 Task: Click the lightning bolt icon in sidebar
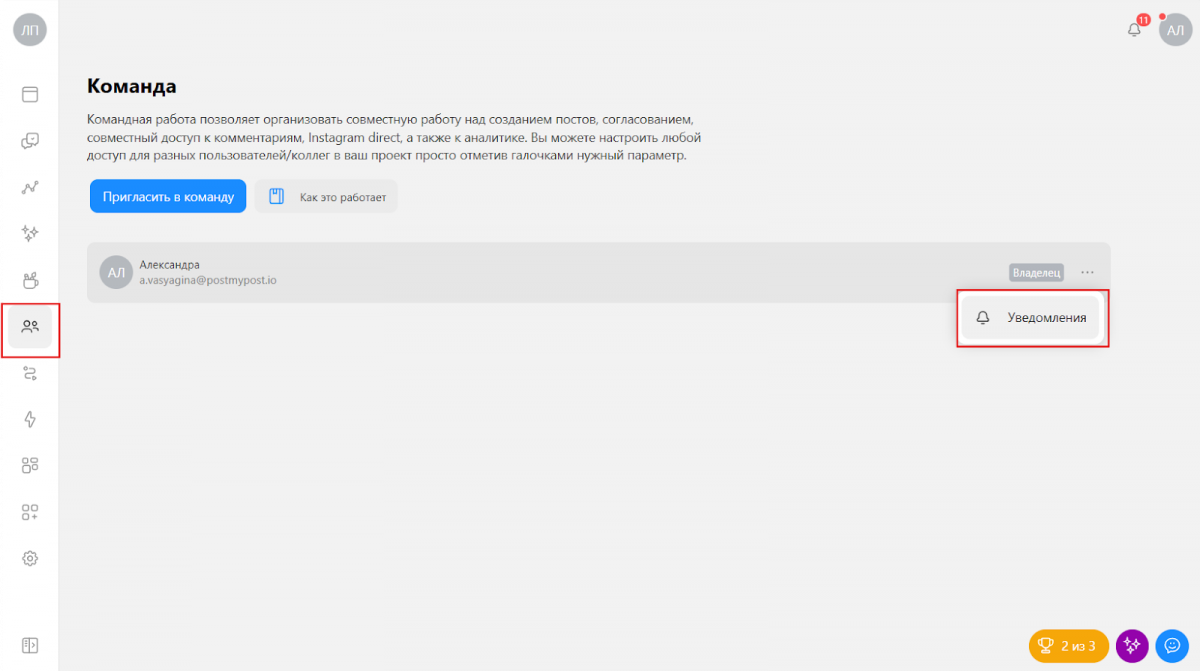pos(30,419)
